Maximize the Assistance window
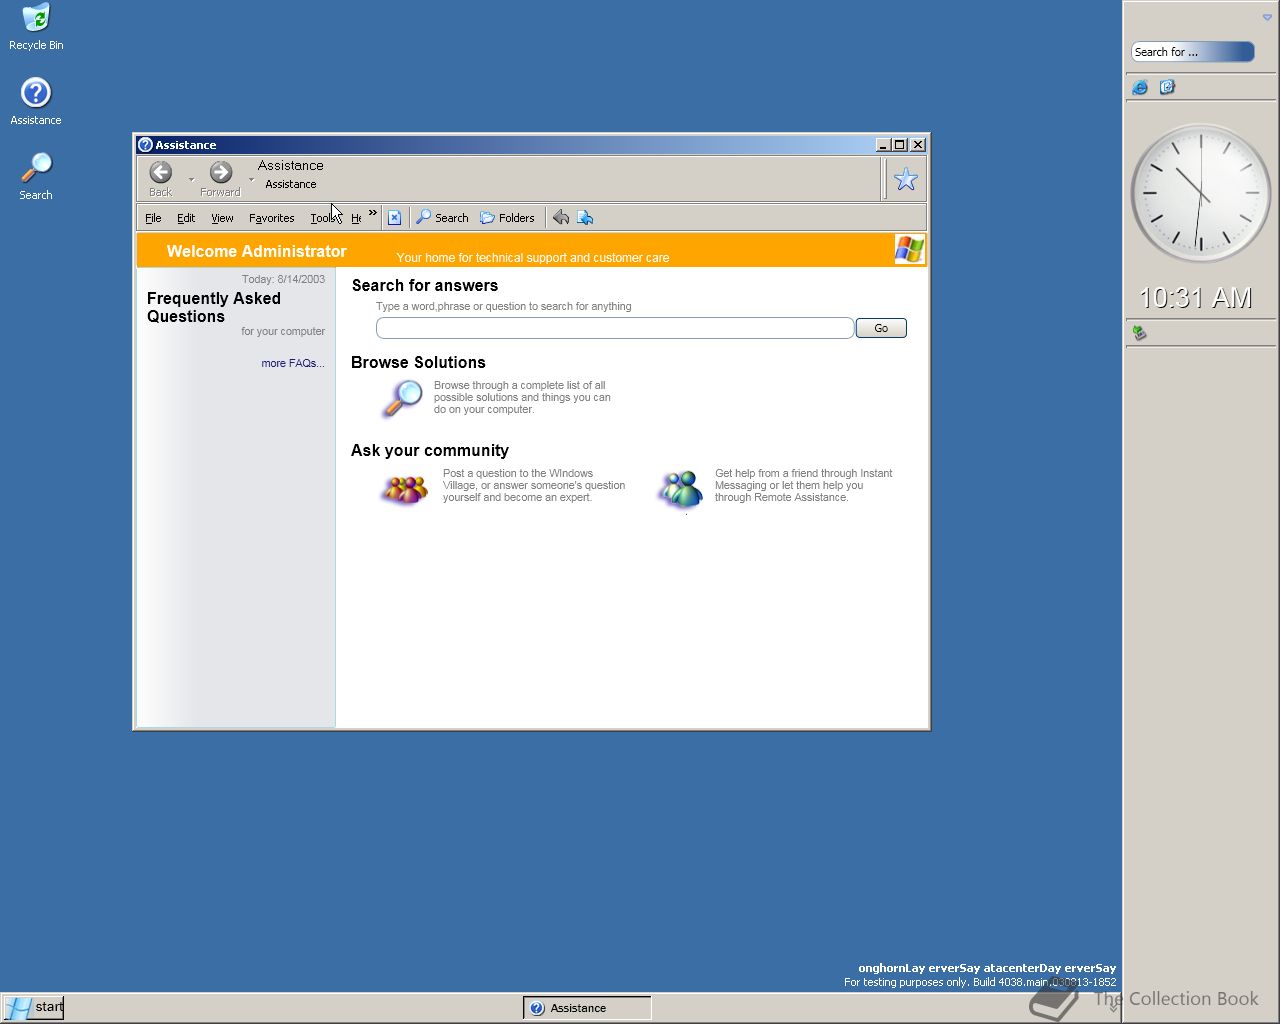 pyautogui.click(x=900, y=145)
